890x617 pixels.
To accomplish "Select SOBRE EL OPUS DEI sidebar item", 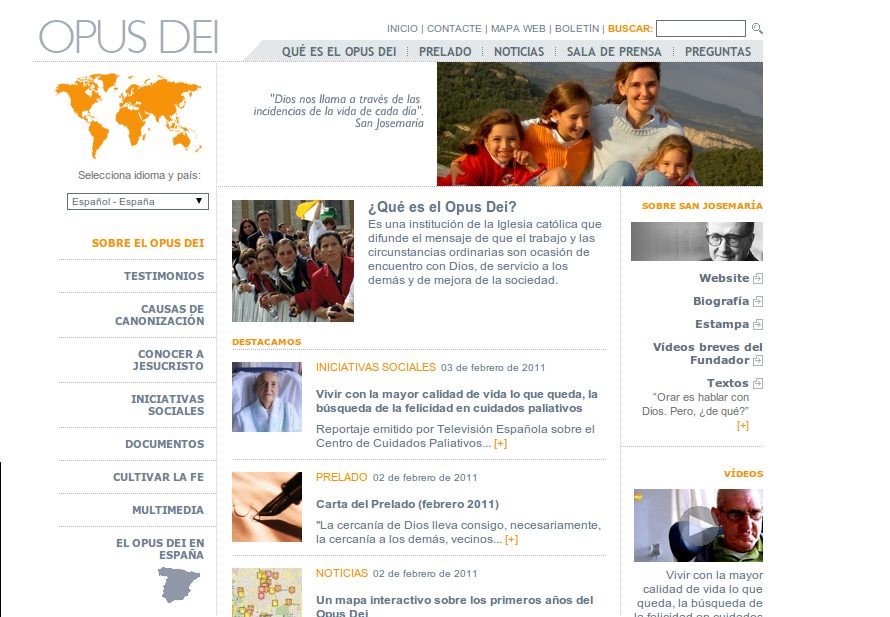I will coord(148,243).
